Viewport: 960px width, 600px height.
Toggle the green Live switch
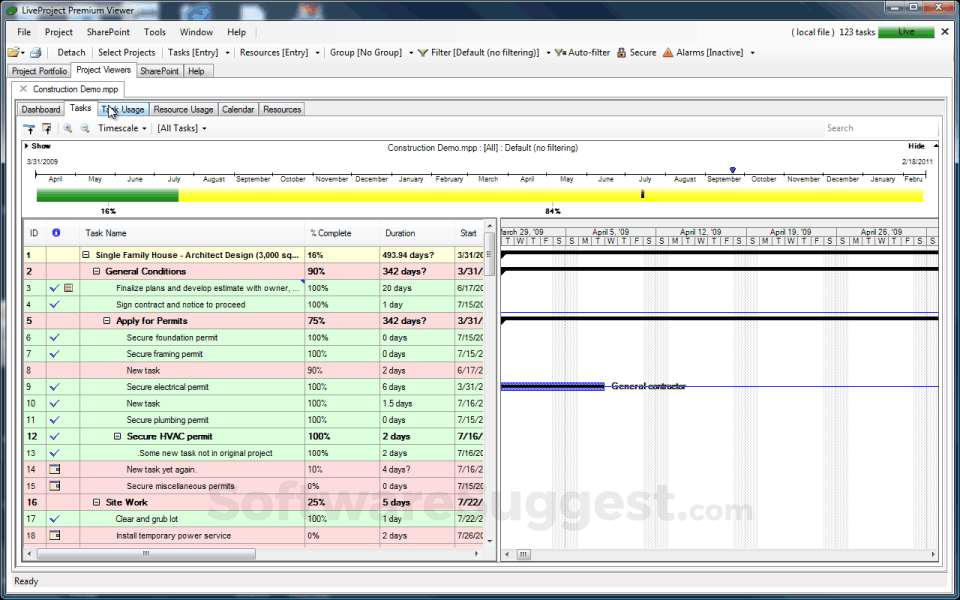906,32
